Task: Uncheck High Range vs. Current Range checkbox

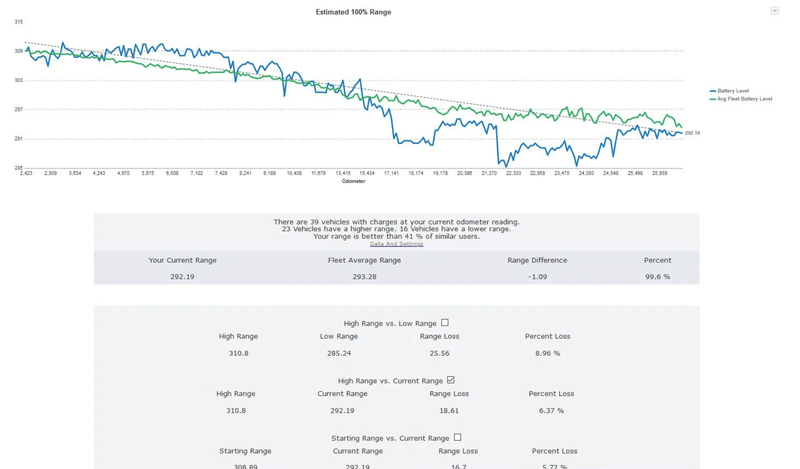Action: (x=451, y=380)
